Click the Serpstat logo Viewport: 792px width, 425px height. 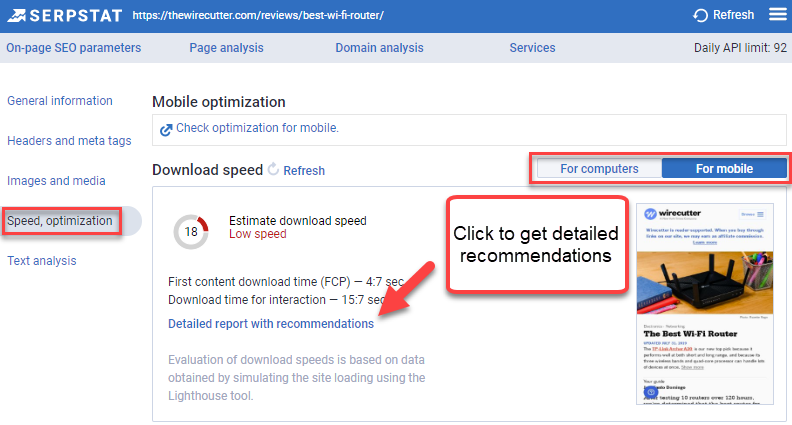click(62, 15)
